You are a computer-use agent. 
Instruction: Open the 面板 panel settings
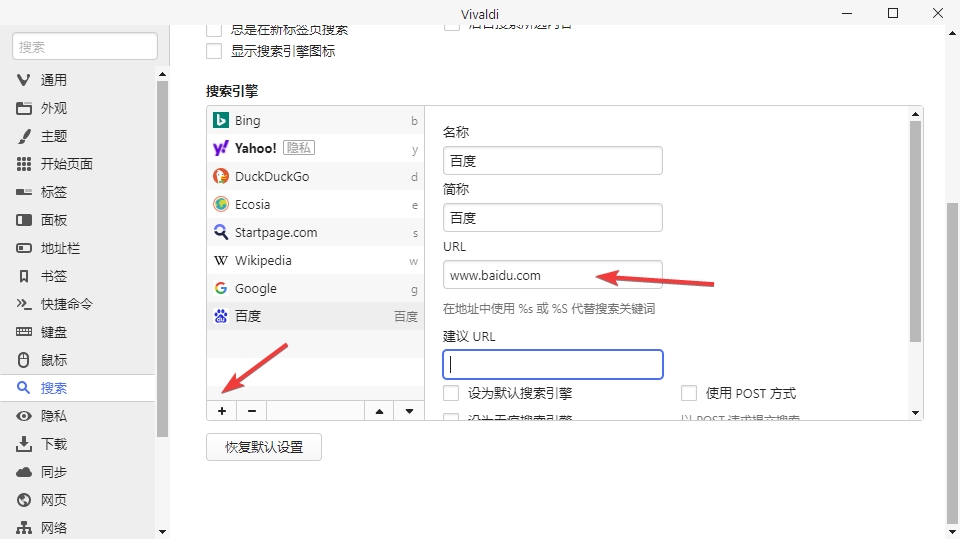pos(78,220)
